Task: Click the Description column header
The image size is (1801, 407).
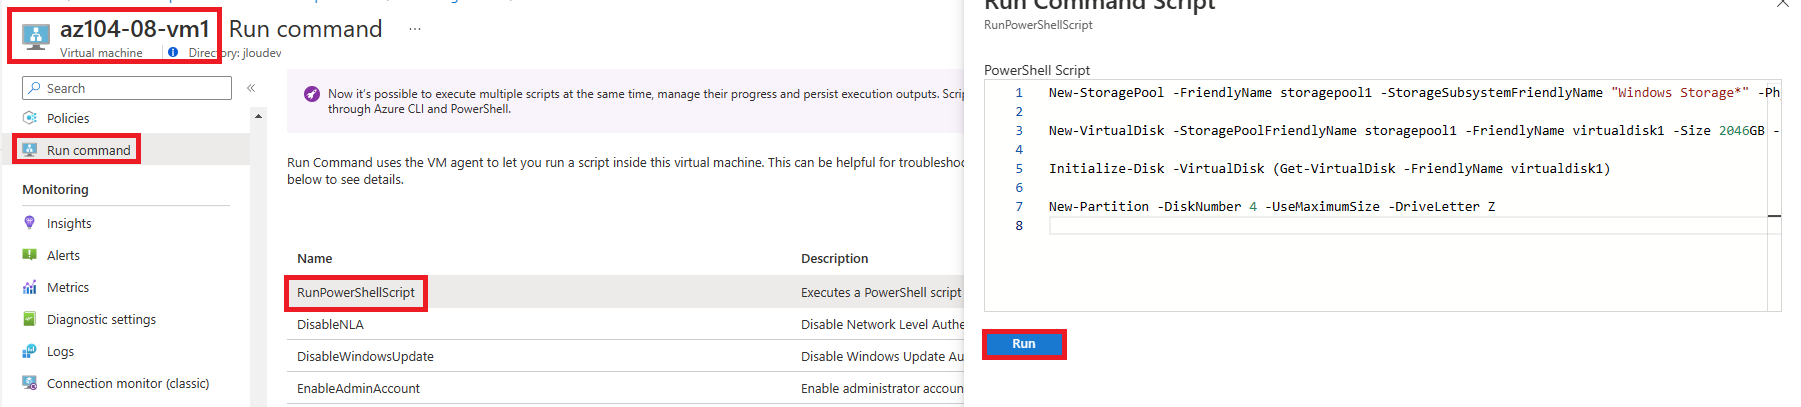Action: 835,258
